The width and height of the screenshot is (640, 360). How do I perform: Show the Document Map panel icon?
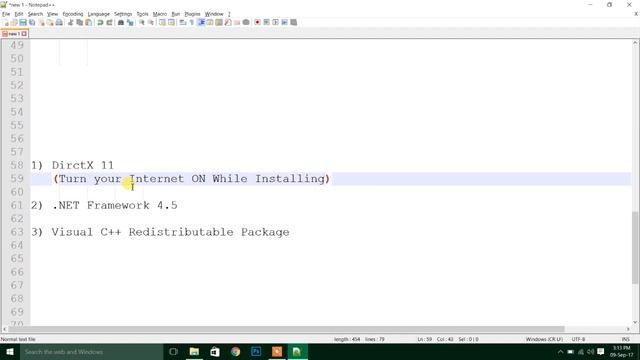pos(219,22)
